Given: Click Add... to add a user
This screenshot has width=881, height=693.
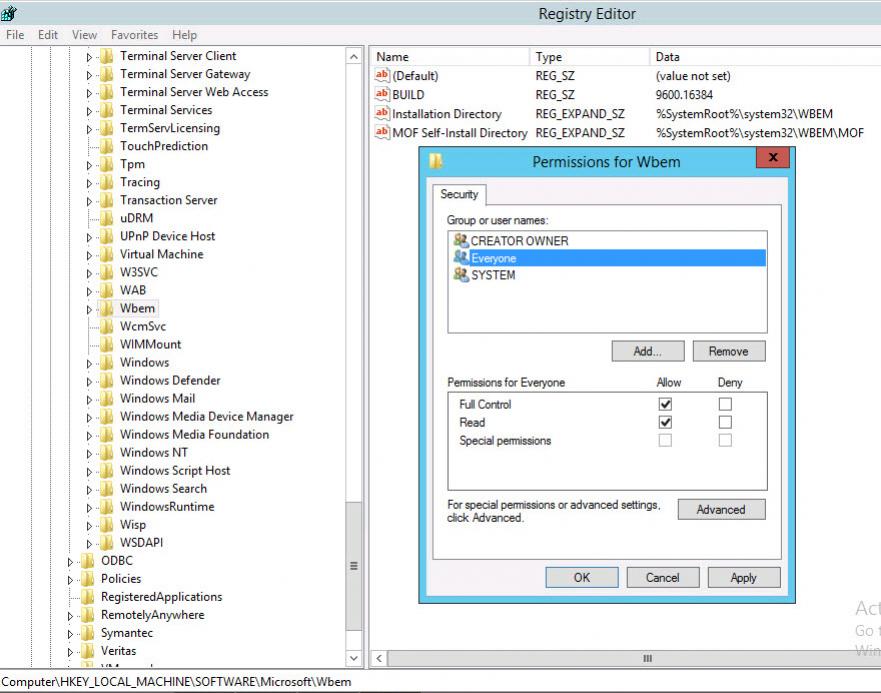Looking at the screenshot, I should point(648,351).
